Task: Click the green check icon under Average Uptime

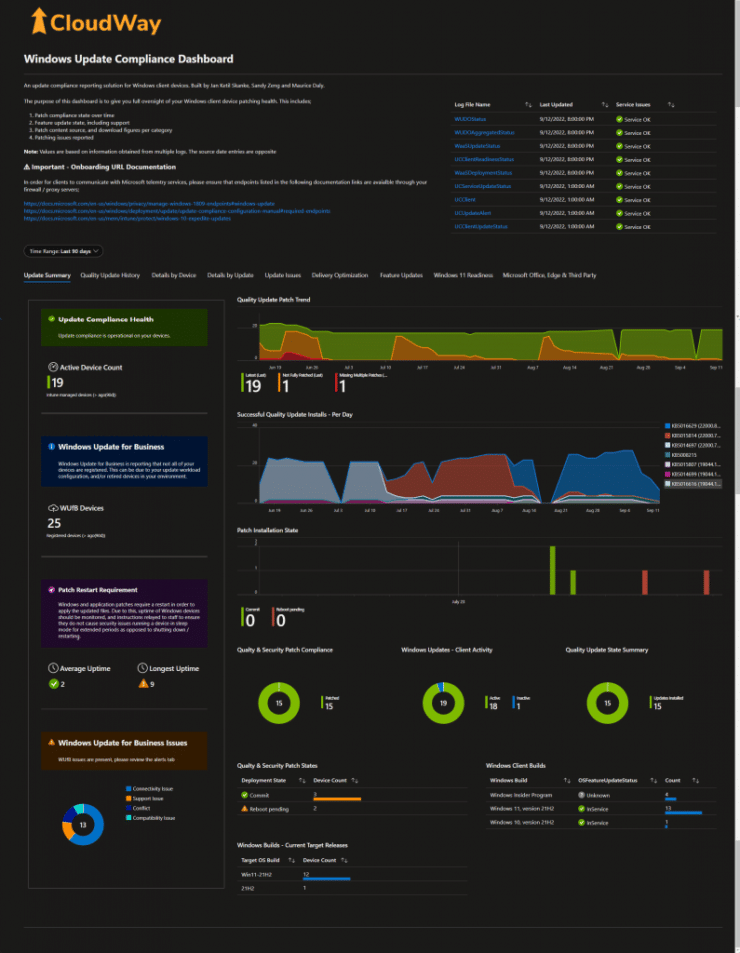Action: coord(53,684)
